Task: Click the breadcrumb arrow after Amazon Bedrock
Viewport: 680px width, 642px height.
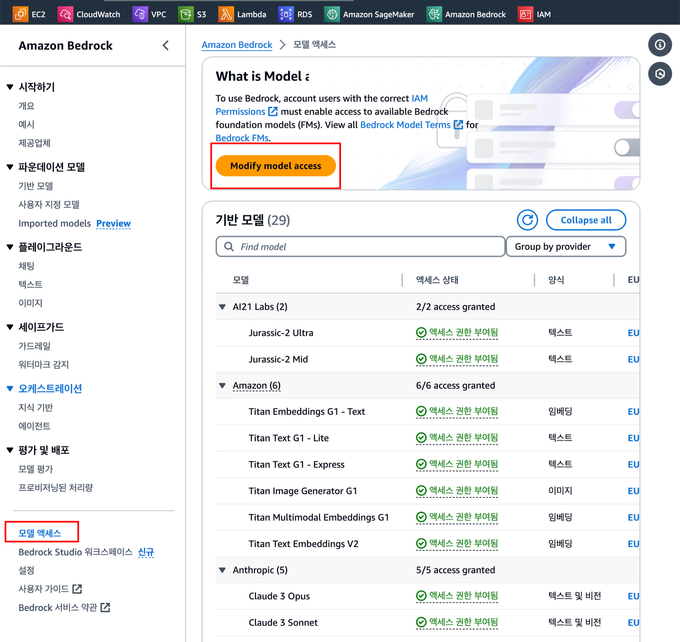Action: tap(283, 45)
